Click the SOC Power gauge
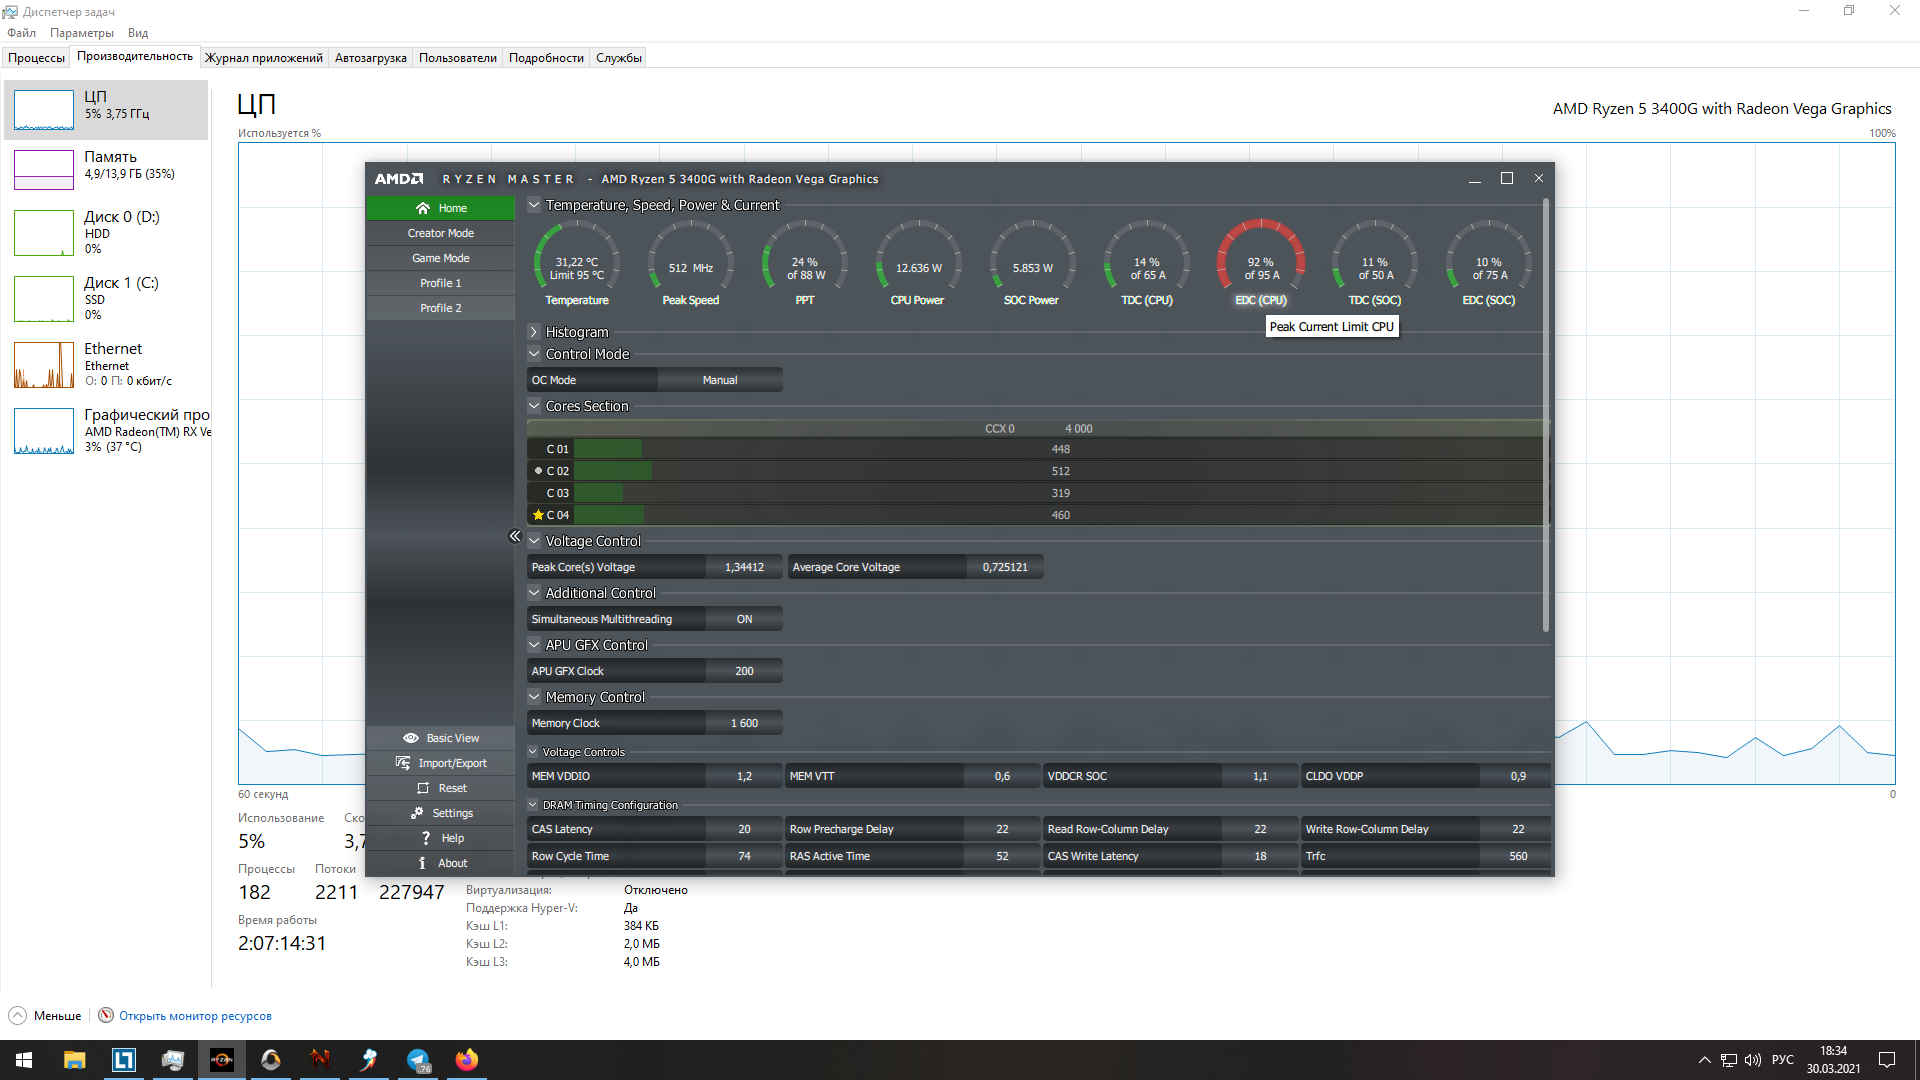Viewport: 1920px width, 1080px height. (x=1032, y=264)
